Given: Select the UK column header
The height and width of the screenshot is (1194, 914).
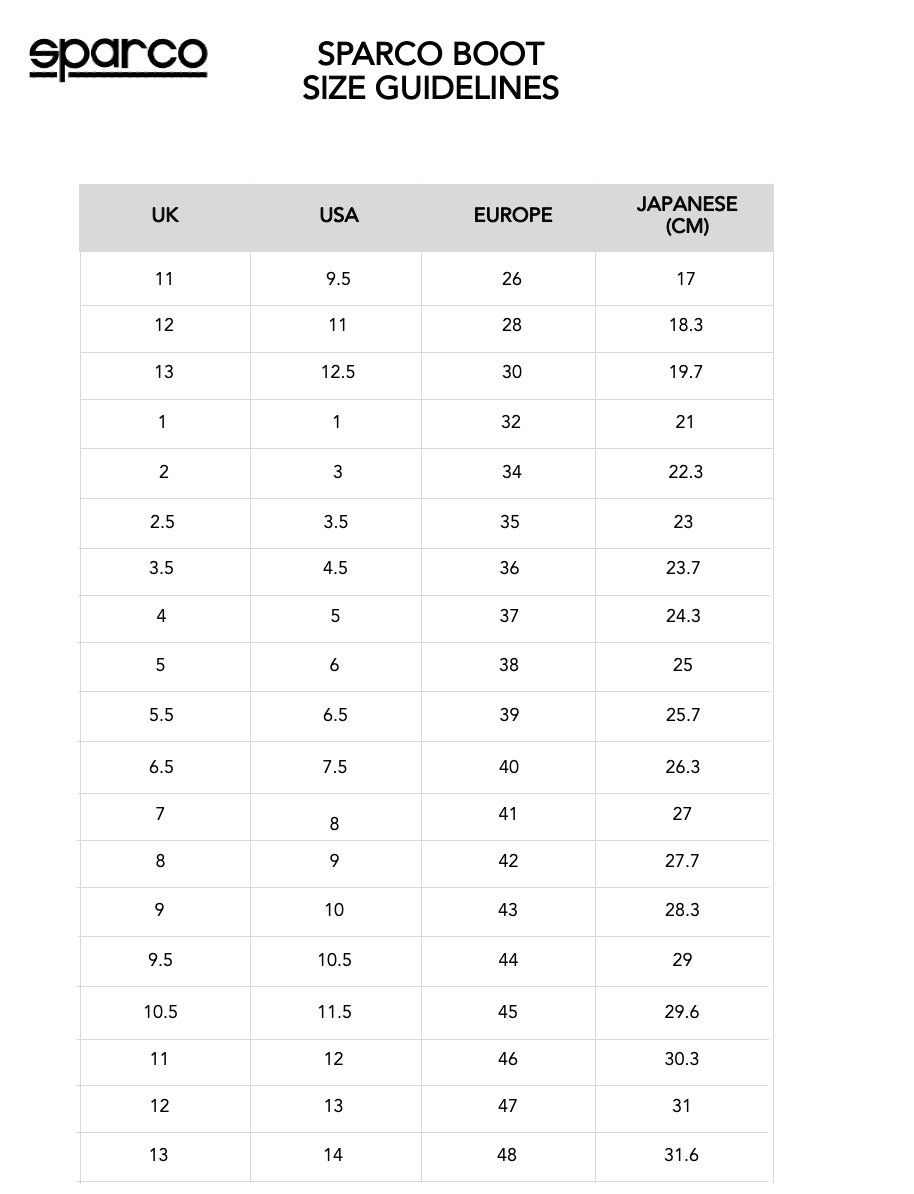Looking at the screenshot, I should tap(165, 215).
